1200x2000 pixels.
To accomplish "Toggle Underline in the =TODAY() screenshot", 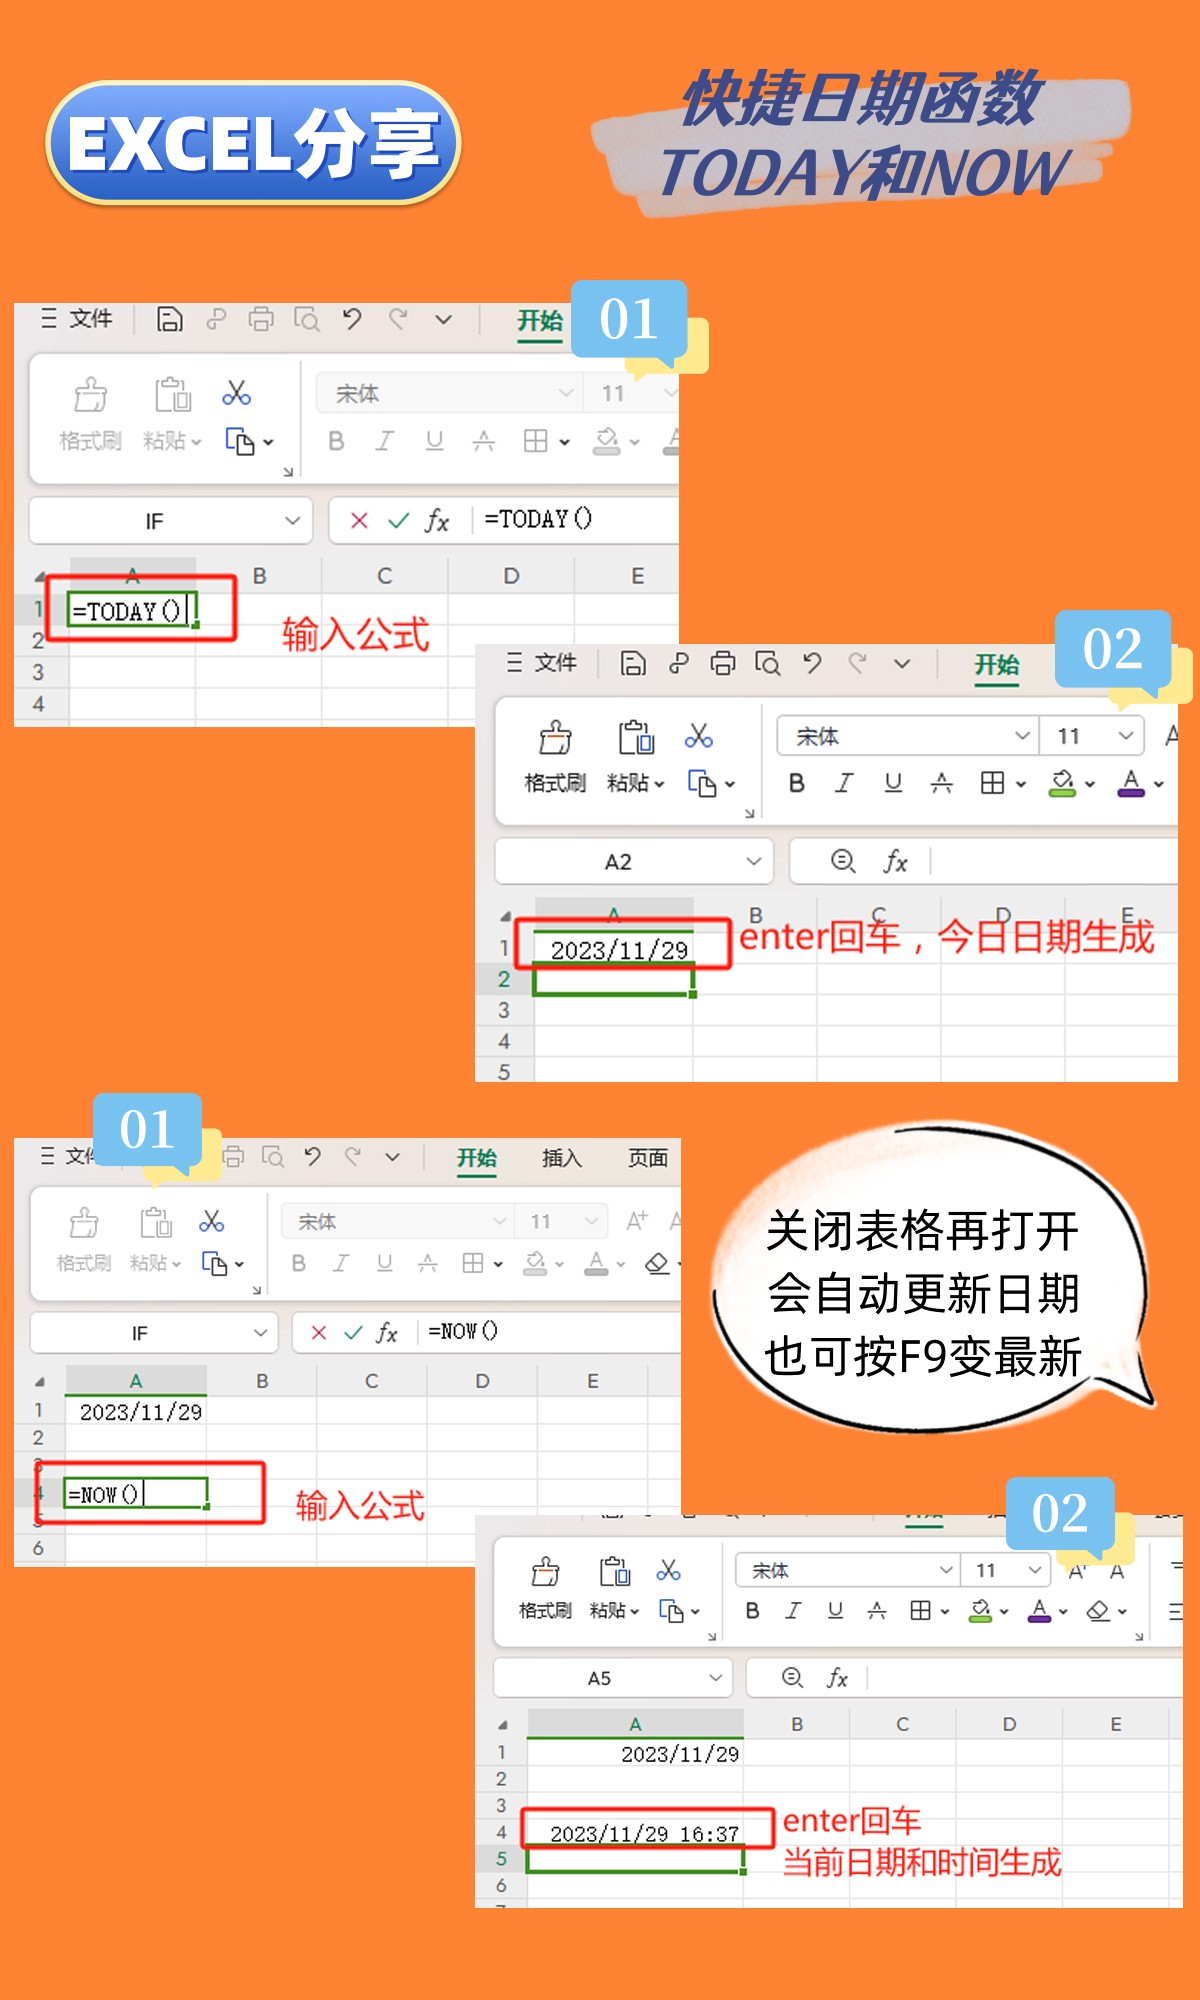I will [x=434, y=441].
